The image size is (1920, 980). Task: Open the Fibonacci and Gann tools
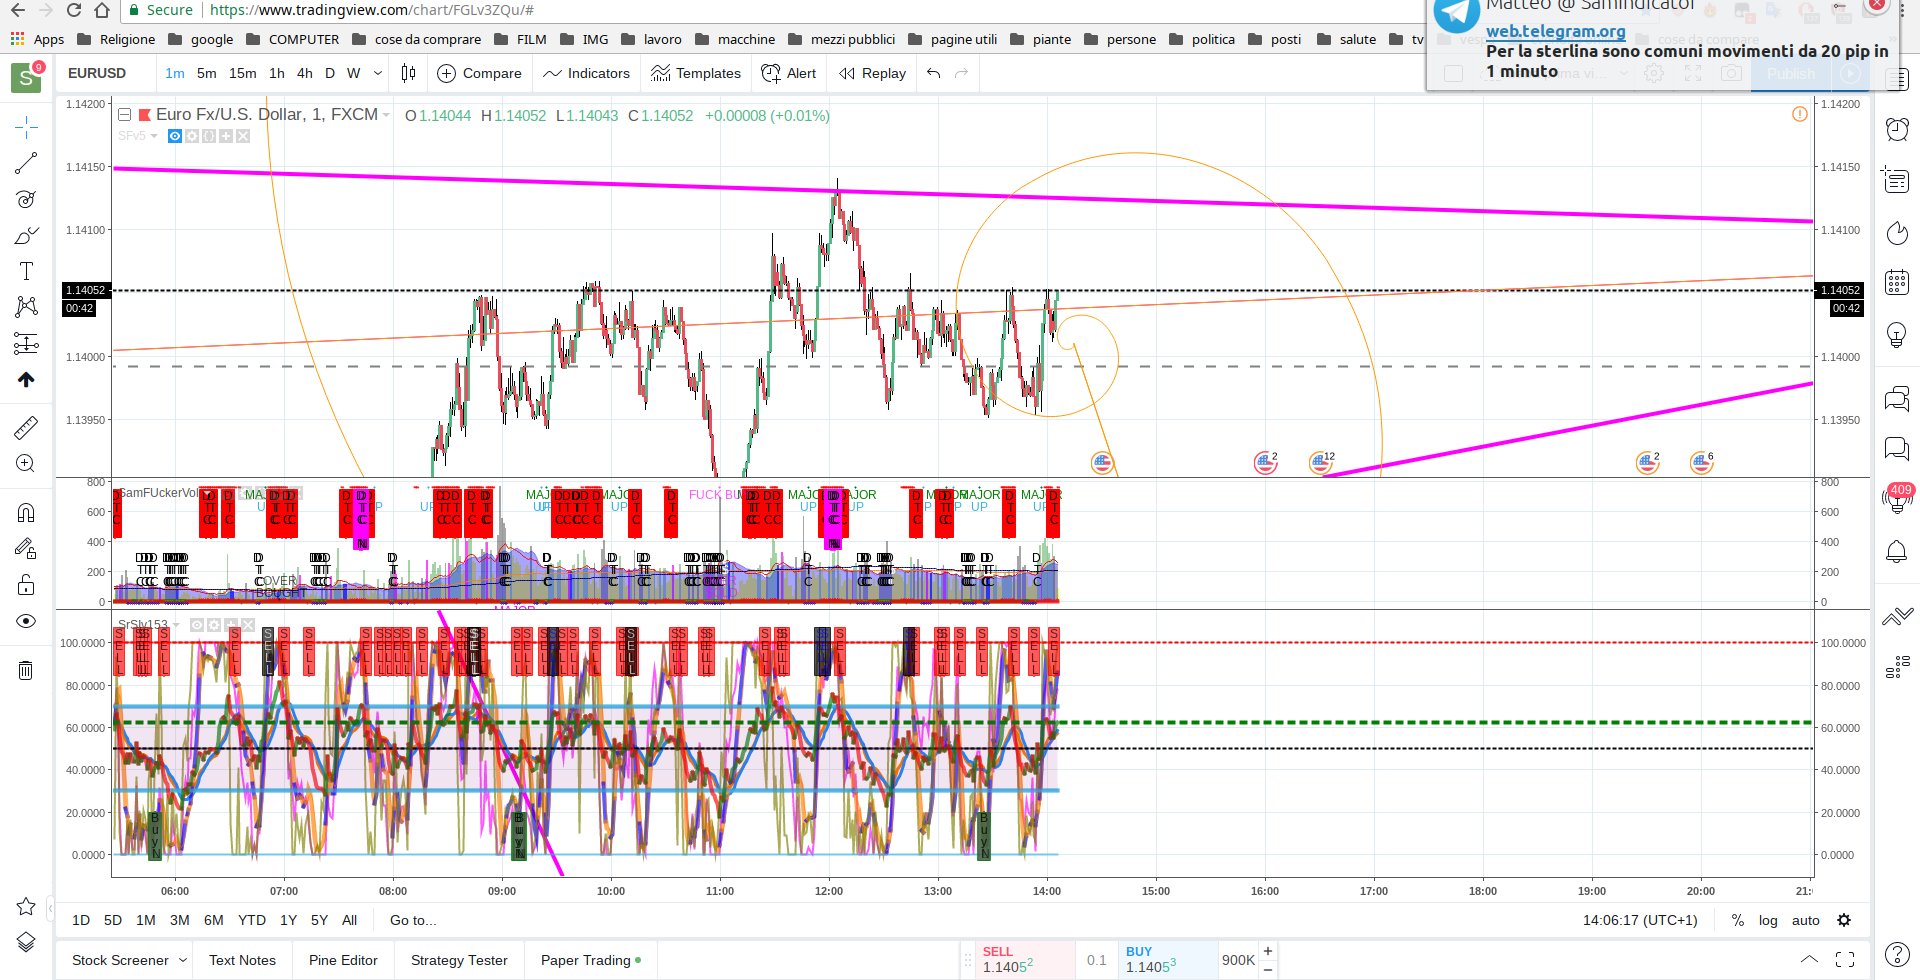tap(26, 199)
